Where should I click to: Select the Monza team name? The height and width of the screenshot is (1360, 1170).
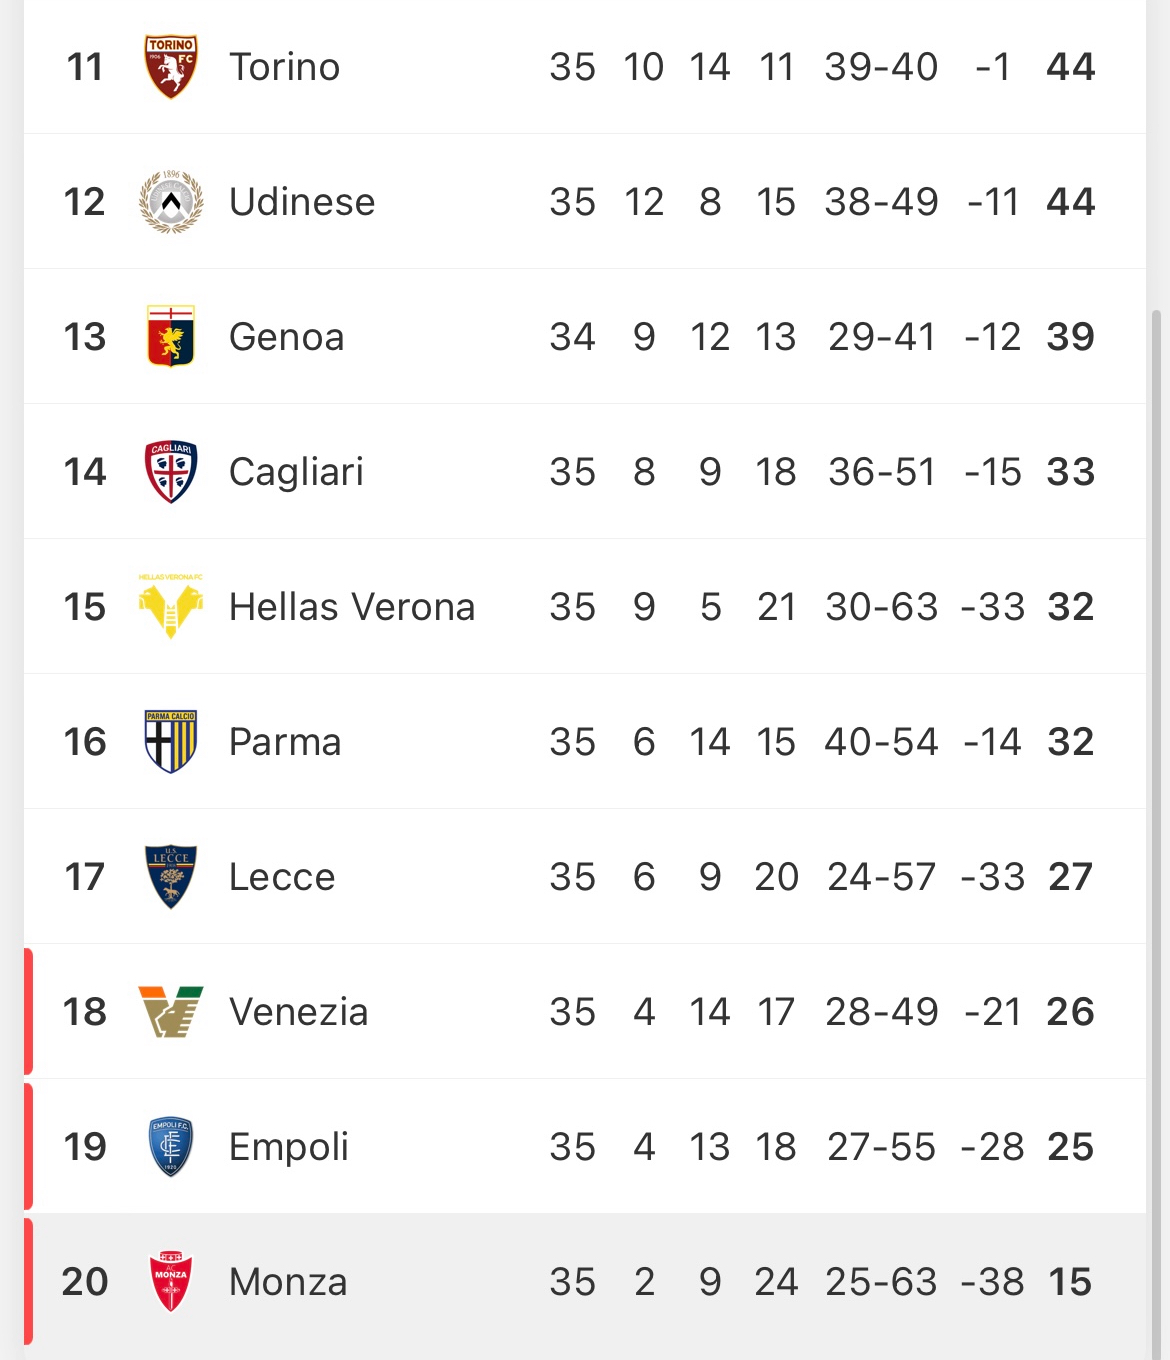click(288, 1282)
